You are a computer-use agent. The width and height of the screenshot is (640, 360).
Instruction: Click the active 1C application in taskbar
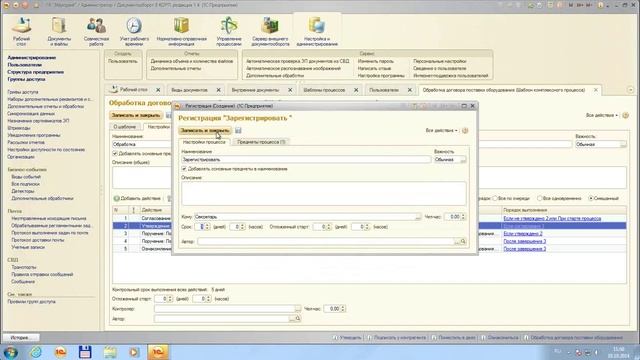(x=158, y=352)
